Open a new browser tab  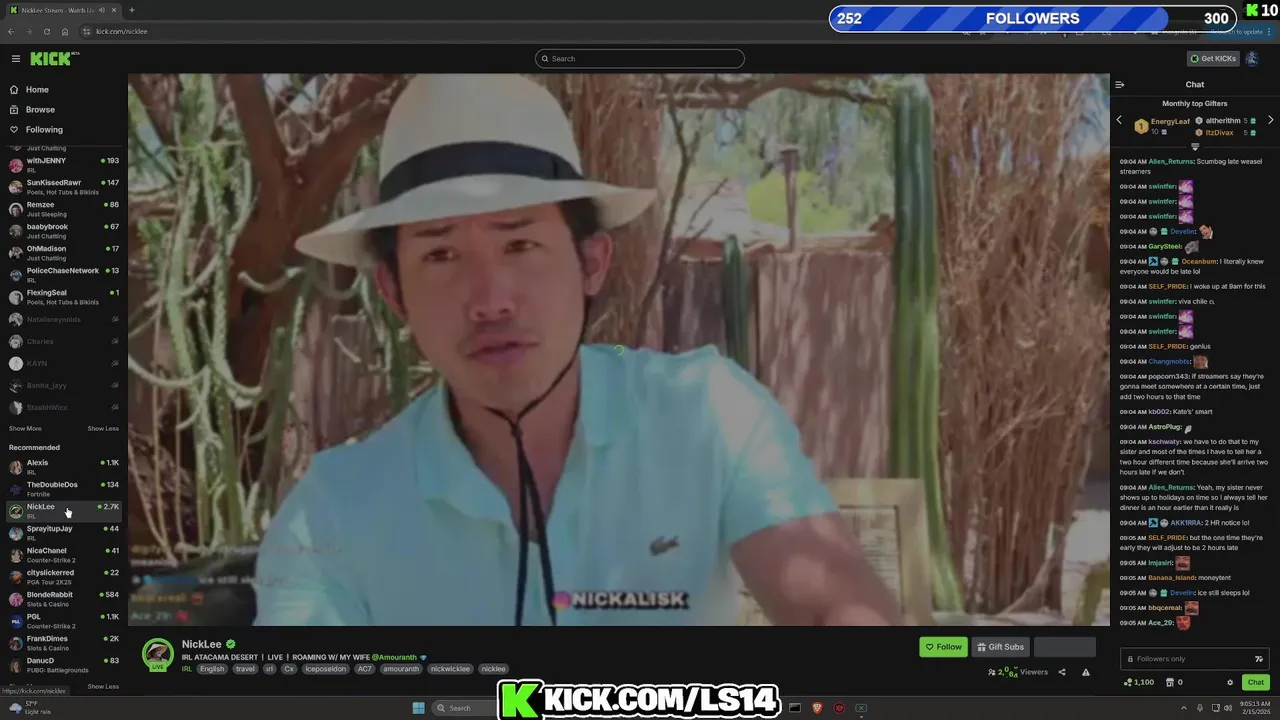point(131,10)
